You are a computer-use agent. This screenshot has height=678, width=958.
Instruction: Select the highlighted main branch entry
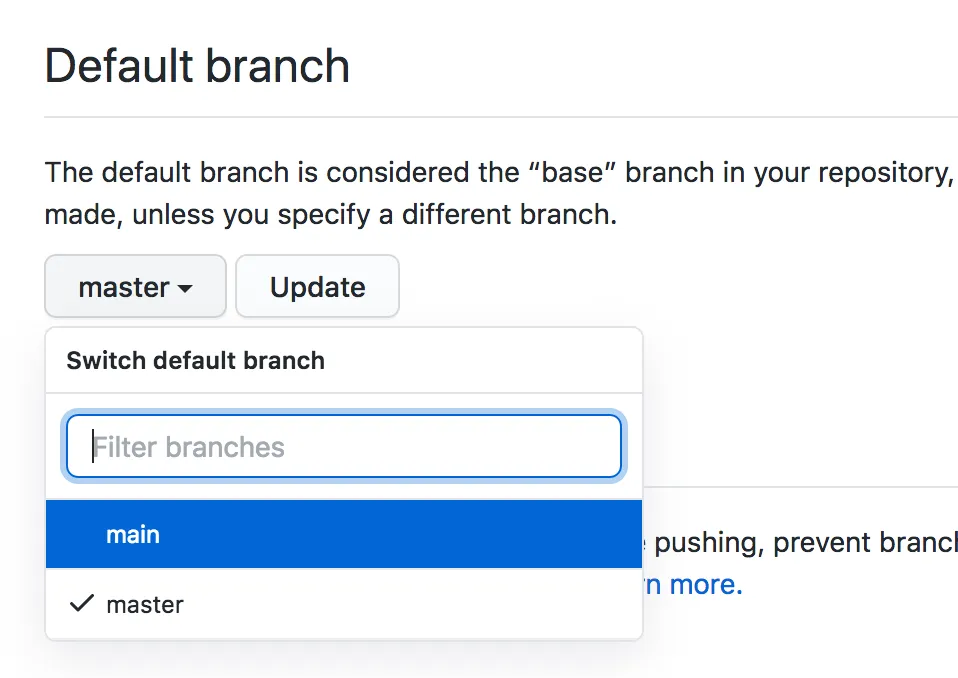pyautogui.click(x=133, y=534)
